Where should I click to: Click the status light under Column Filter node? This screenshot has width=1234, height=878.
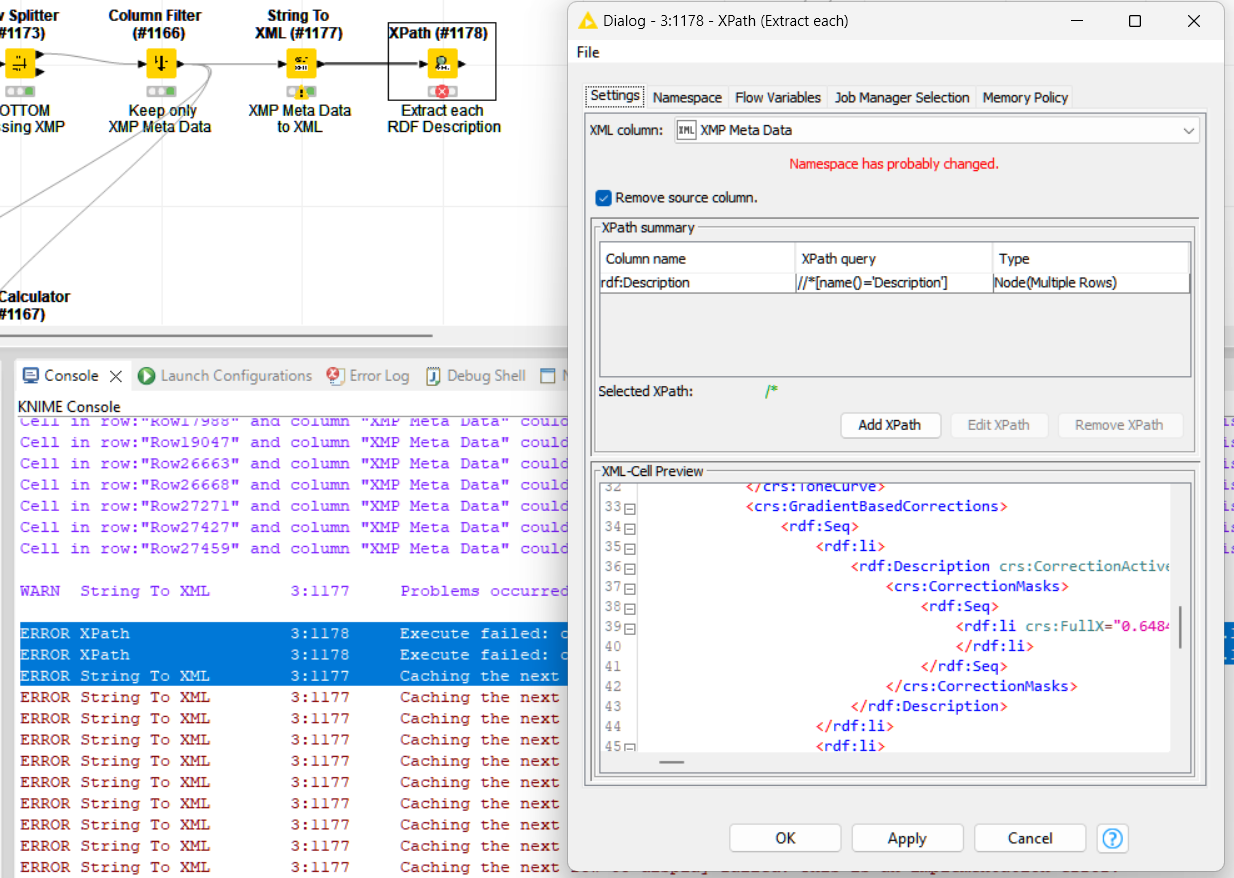[x=161, y=92]
